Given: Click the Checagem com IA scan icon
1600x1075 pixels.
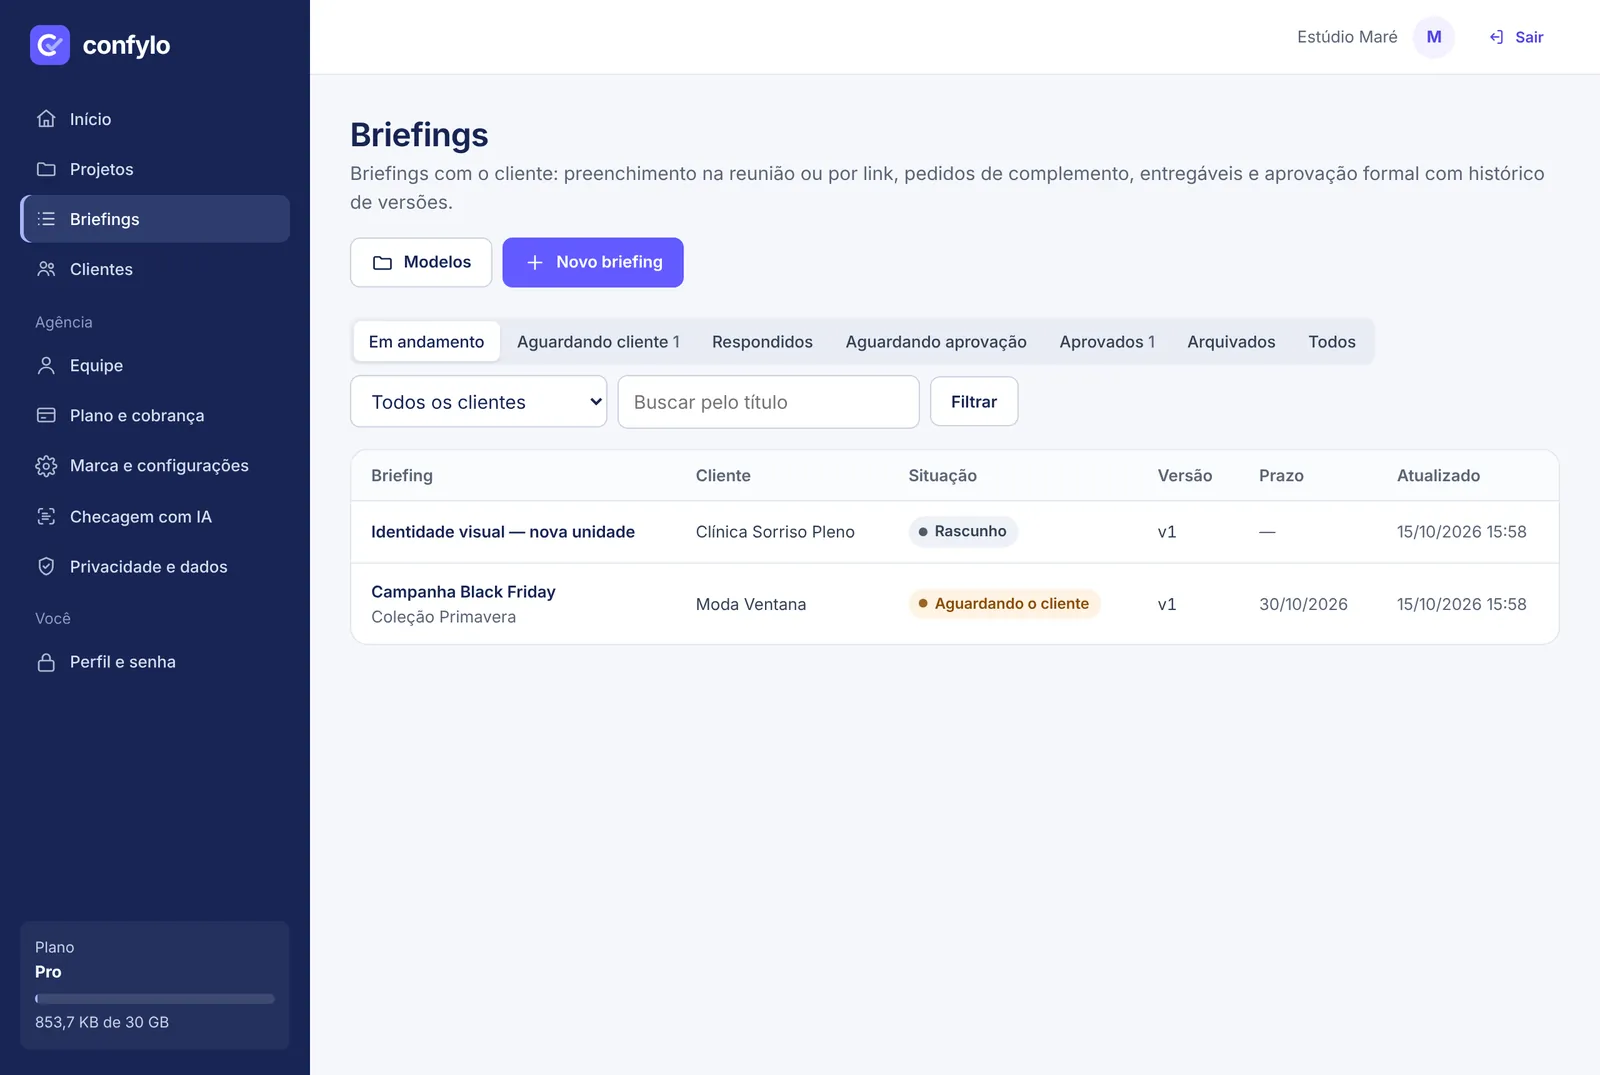Looking at the screenshot, I should pos(46,517).
